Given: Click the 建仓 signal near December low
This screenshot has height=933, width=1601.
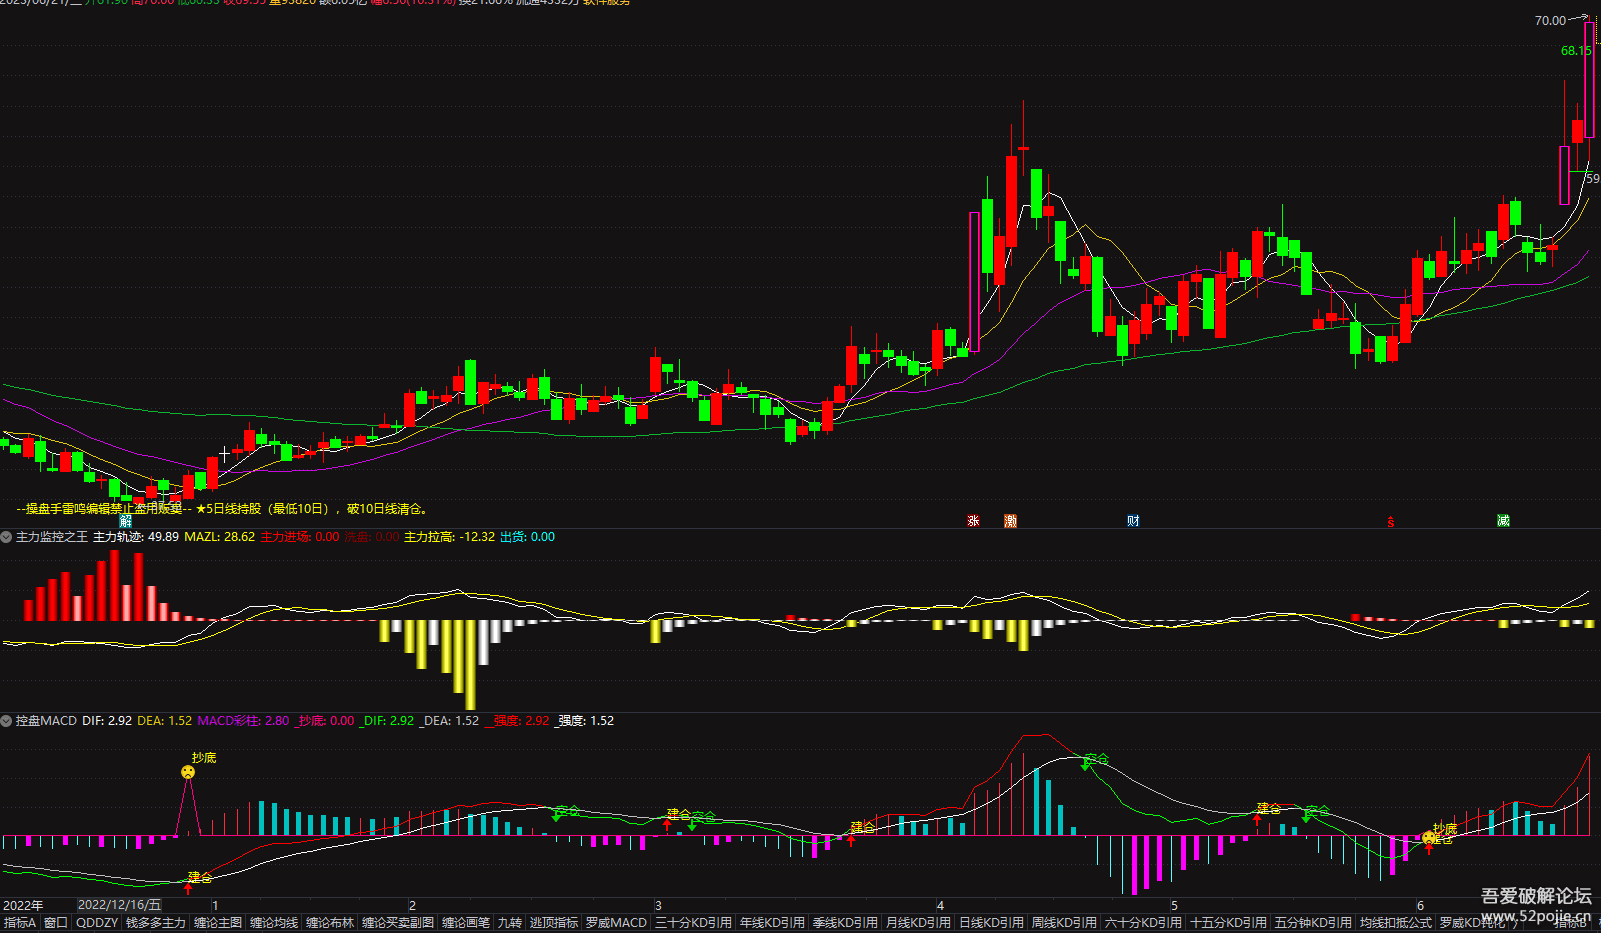Looking at the screenshot, I should 199,877.
